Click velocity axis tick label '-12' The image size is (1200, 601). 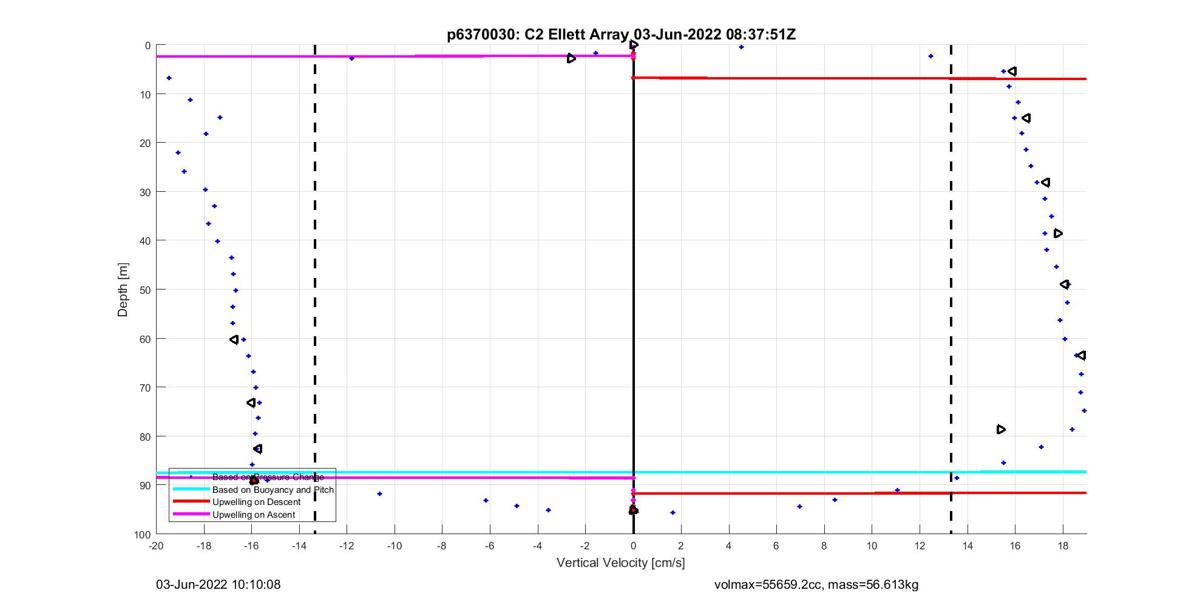point(346,547)
